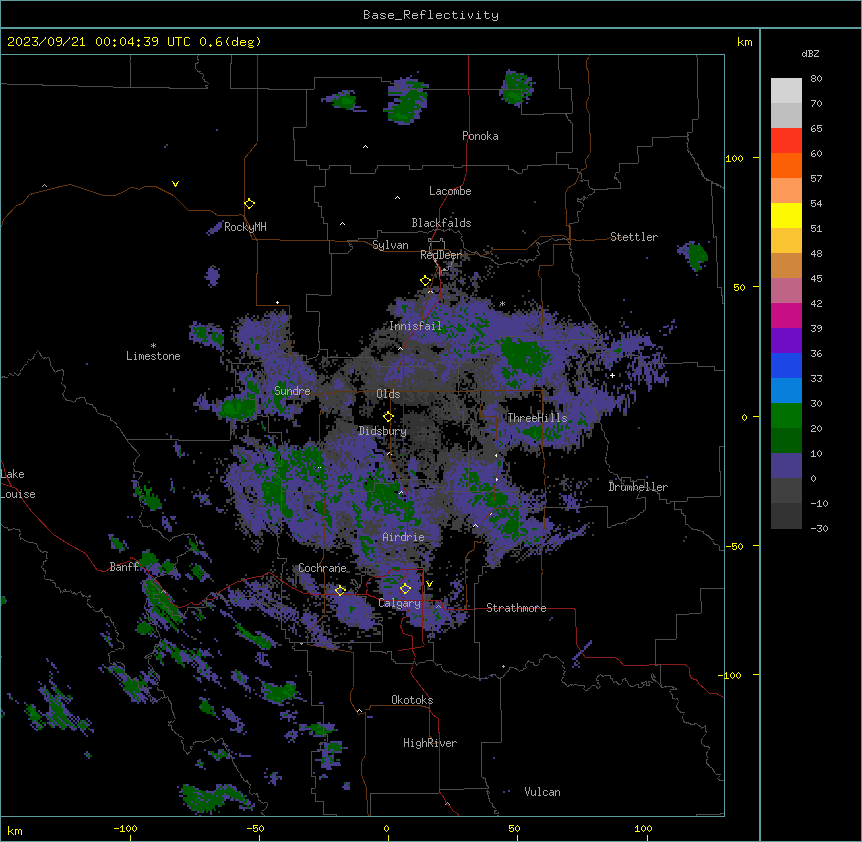Click the km label at top right of map
The image size is (862, 842).
pos(745,42)
